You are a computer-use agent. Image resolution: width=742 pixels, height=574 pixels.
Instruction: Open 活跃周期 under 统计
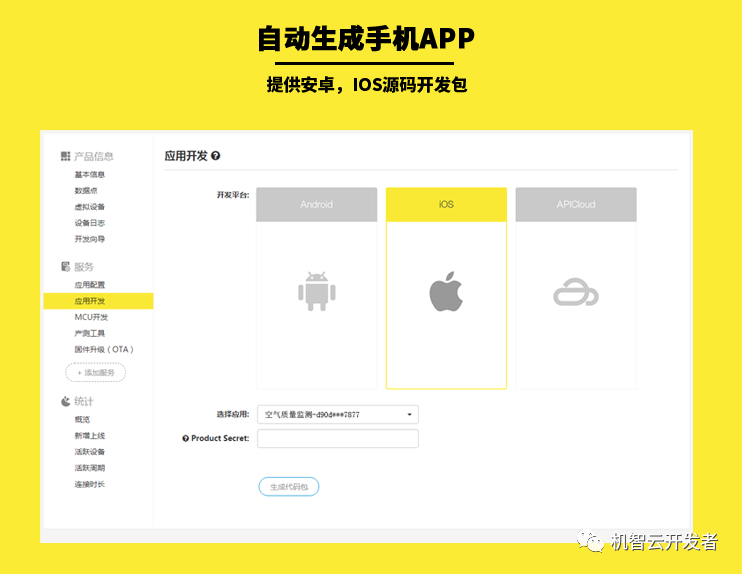[89, 468]
